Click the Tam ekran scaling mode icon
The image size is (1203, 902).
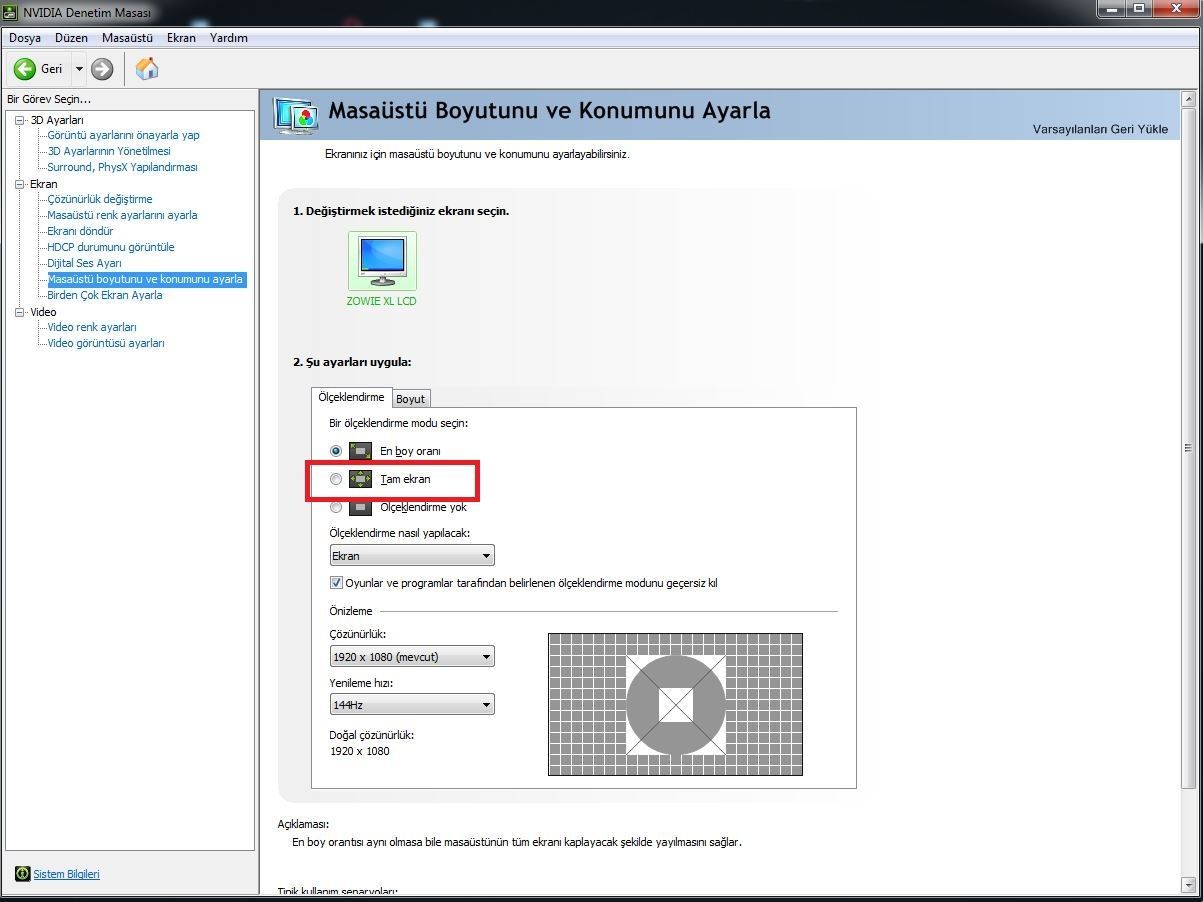click(x=361, y=479)
